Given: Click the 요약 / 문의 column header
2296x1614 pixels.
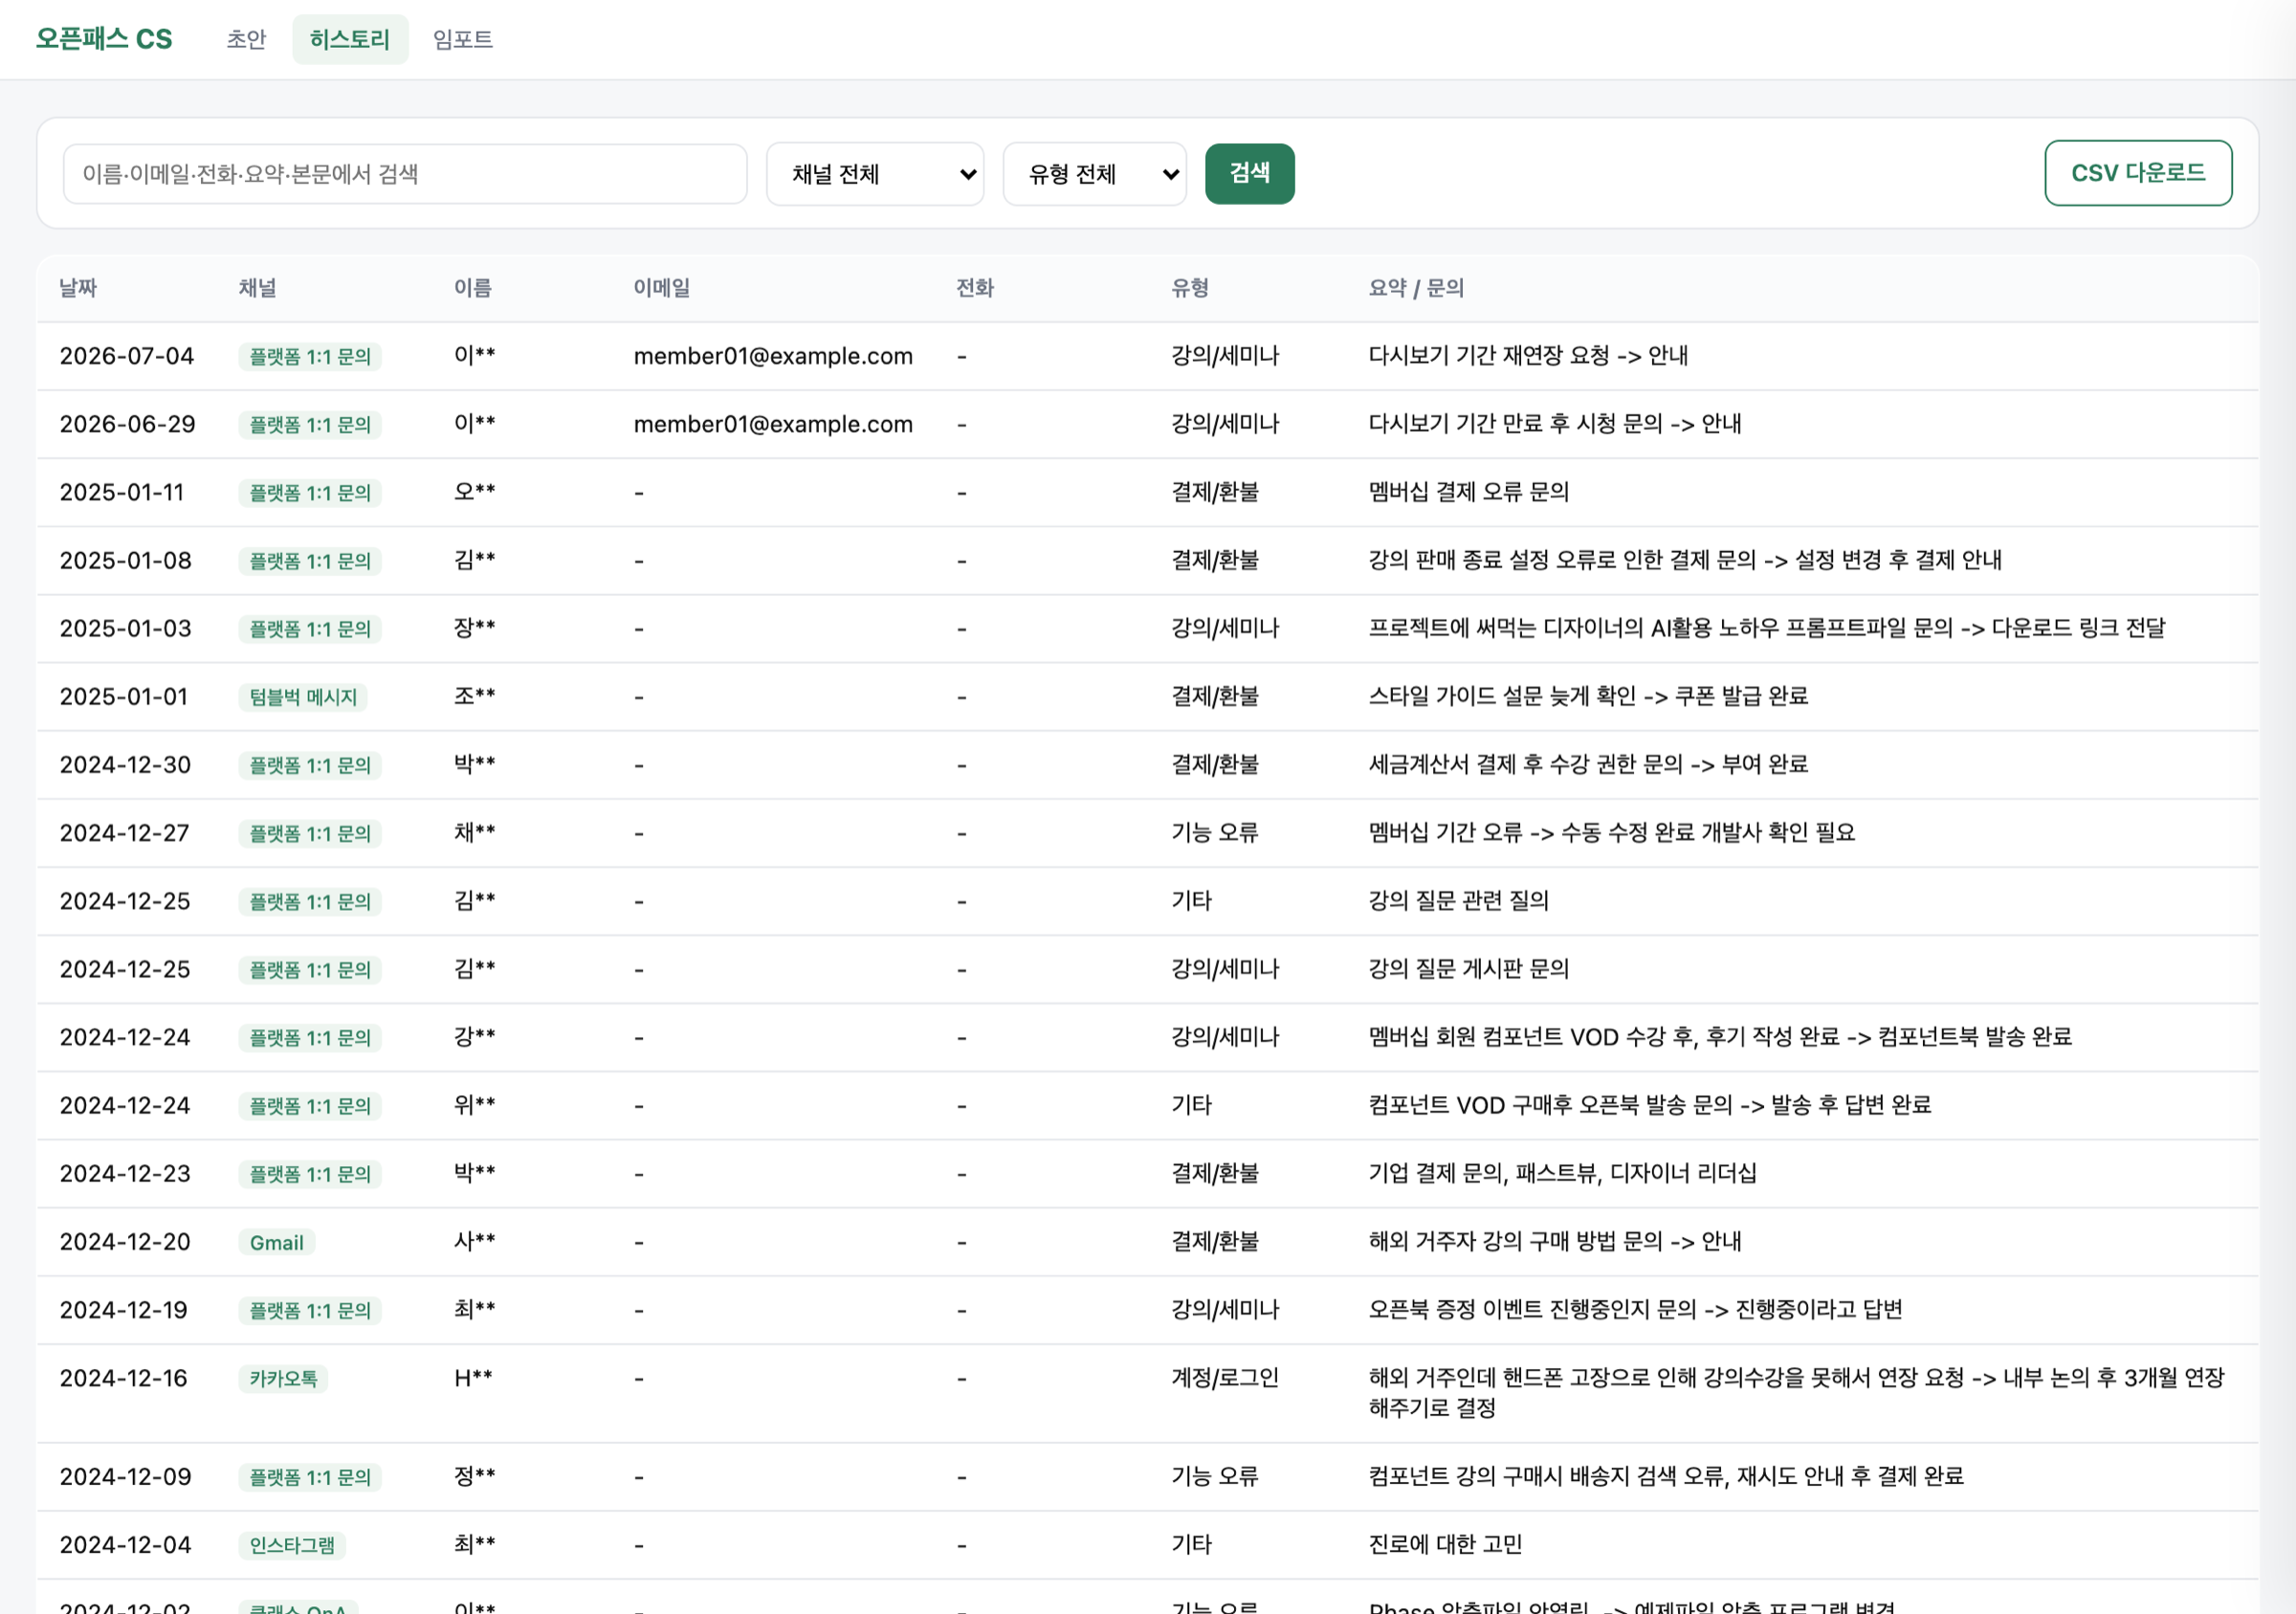Looking at the screenshot, I should 1416,288.
